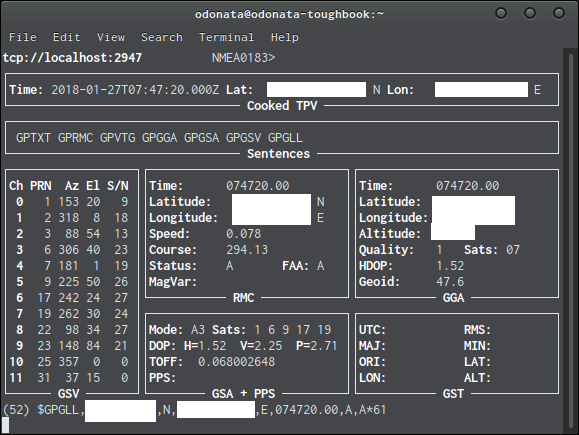This screenshot has width=579, height=435.
Task: Click the MagVar label
Action: (x=173, y=282)
